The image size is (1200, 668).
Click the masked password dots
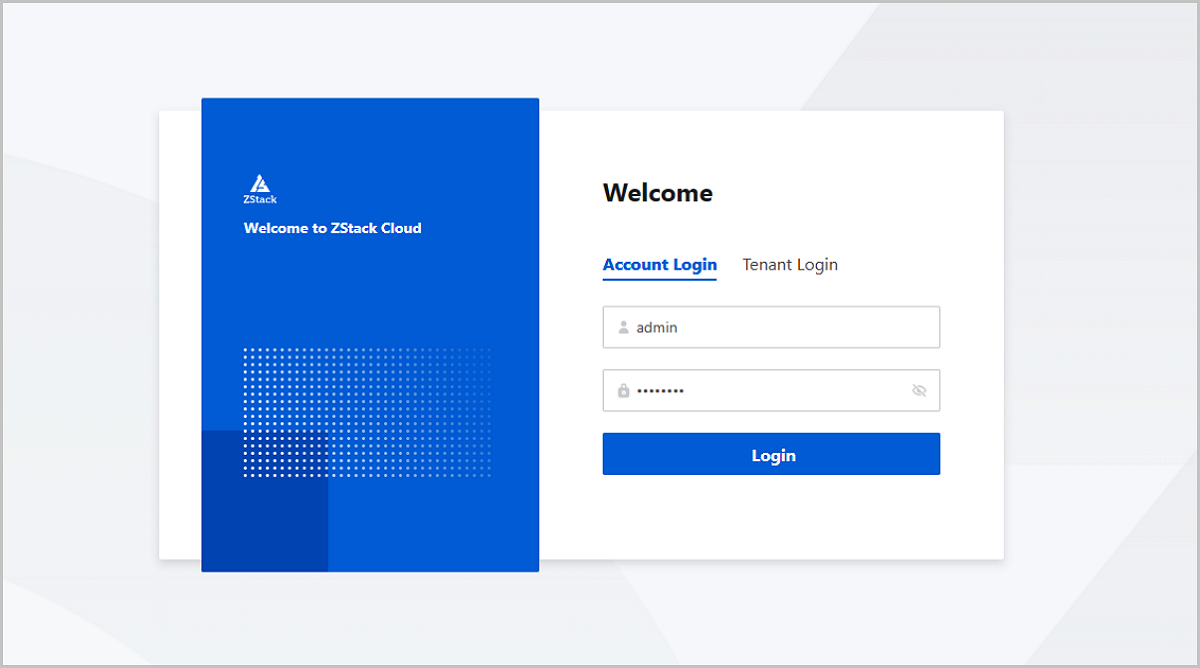coord(660,391)
